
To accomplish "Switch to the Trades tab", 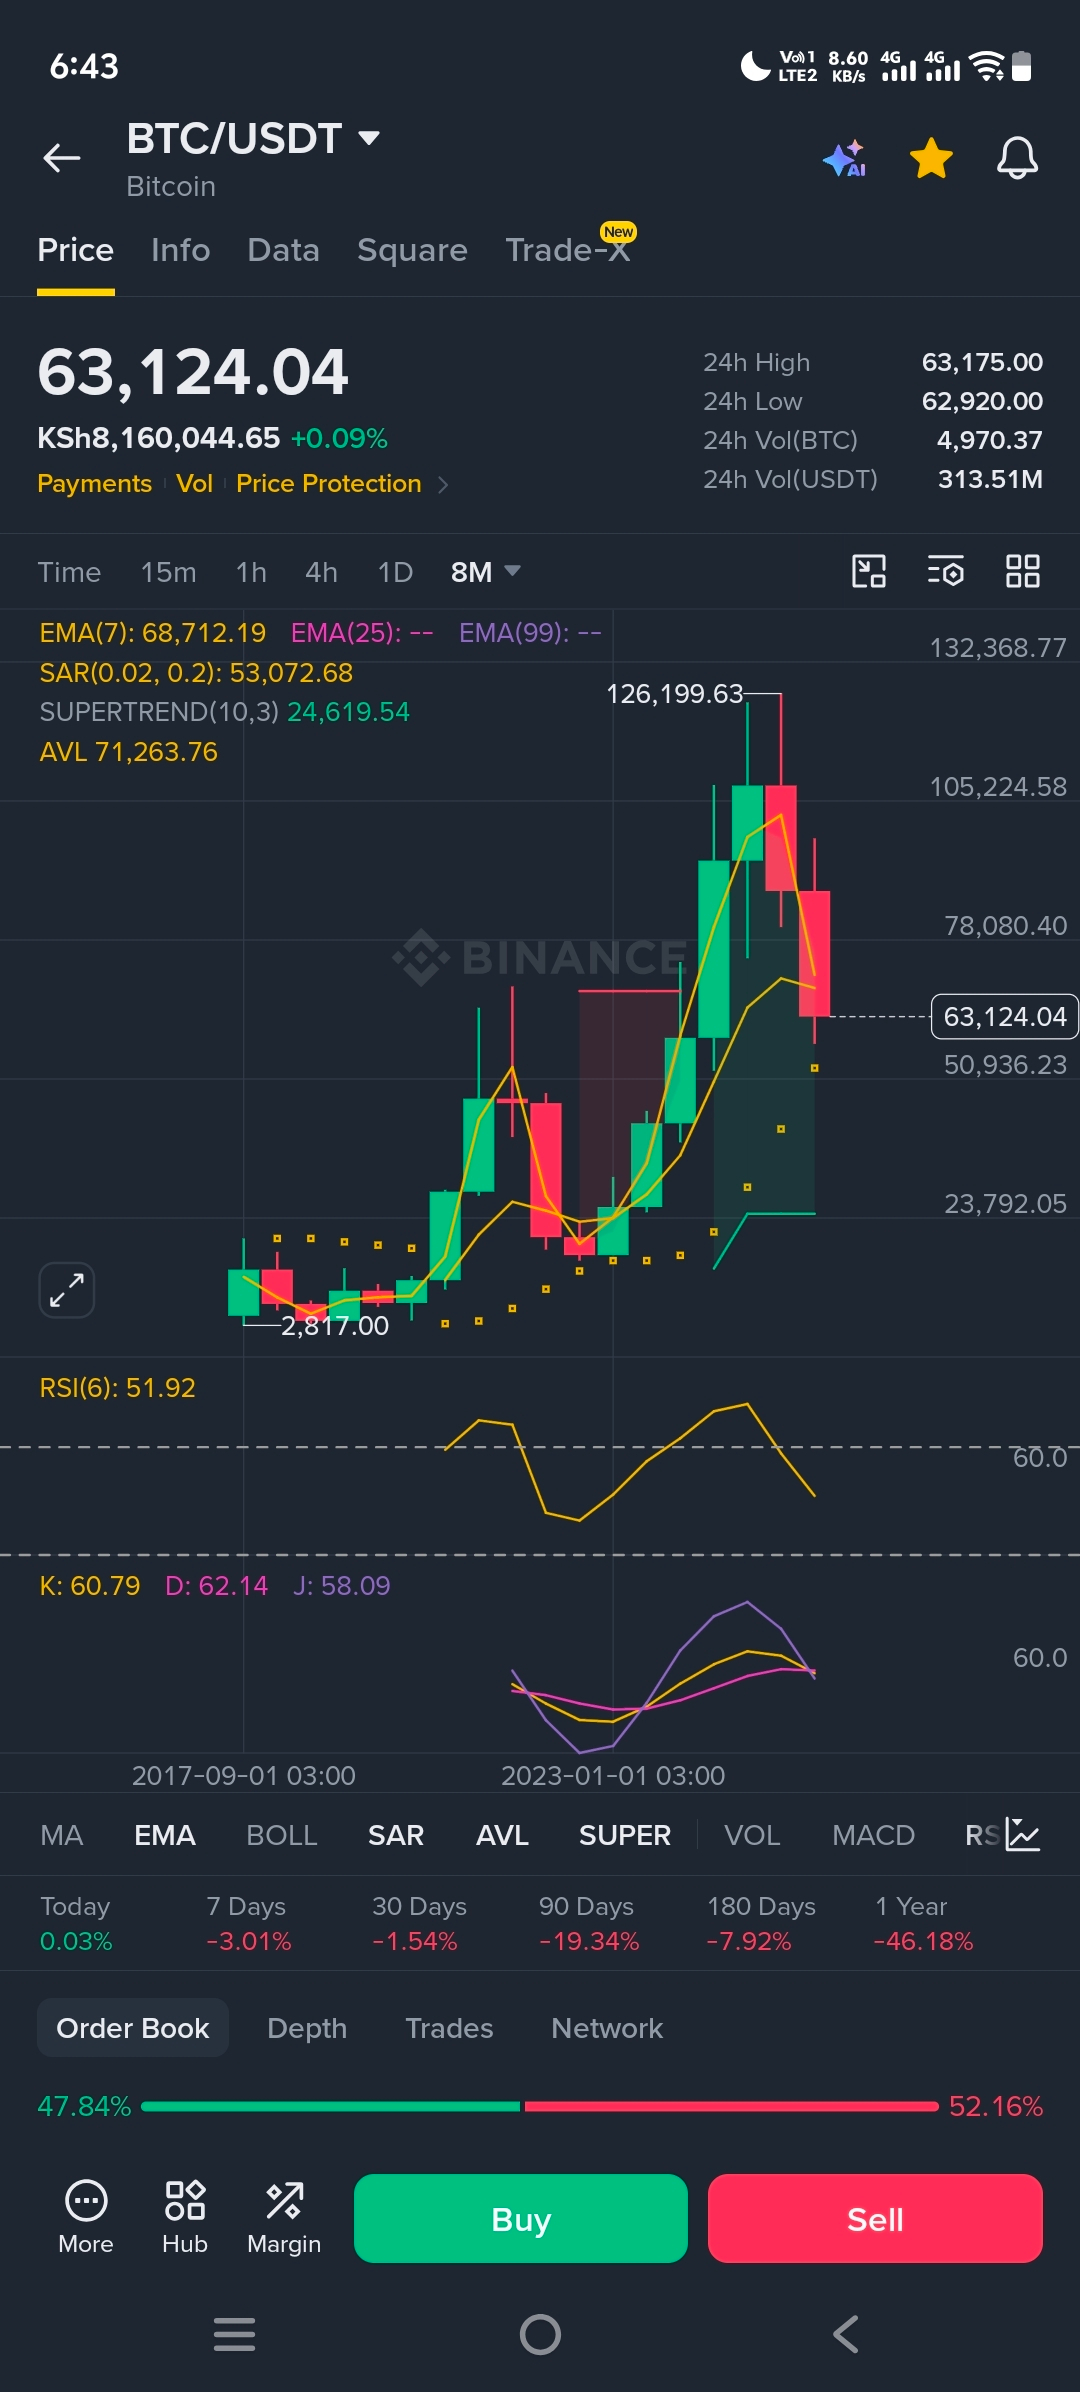I will click(449, 2028).
